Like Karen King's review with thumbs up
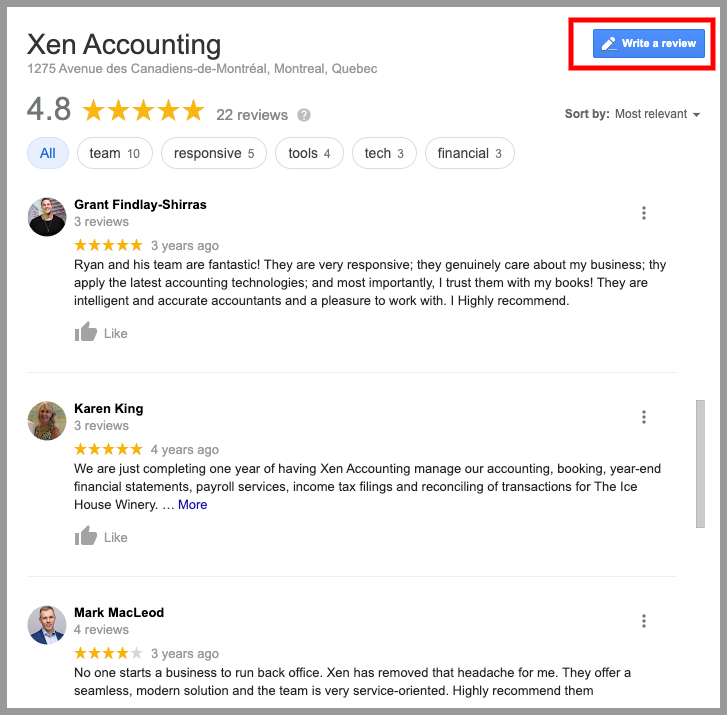Screen dimensions: 727x715 tap(101, 536)
